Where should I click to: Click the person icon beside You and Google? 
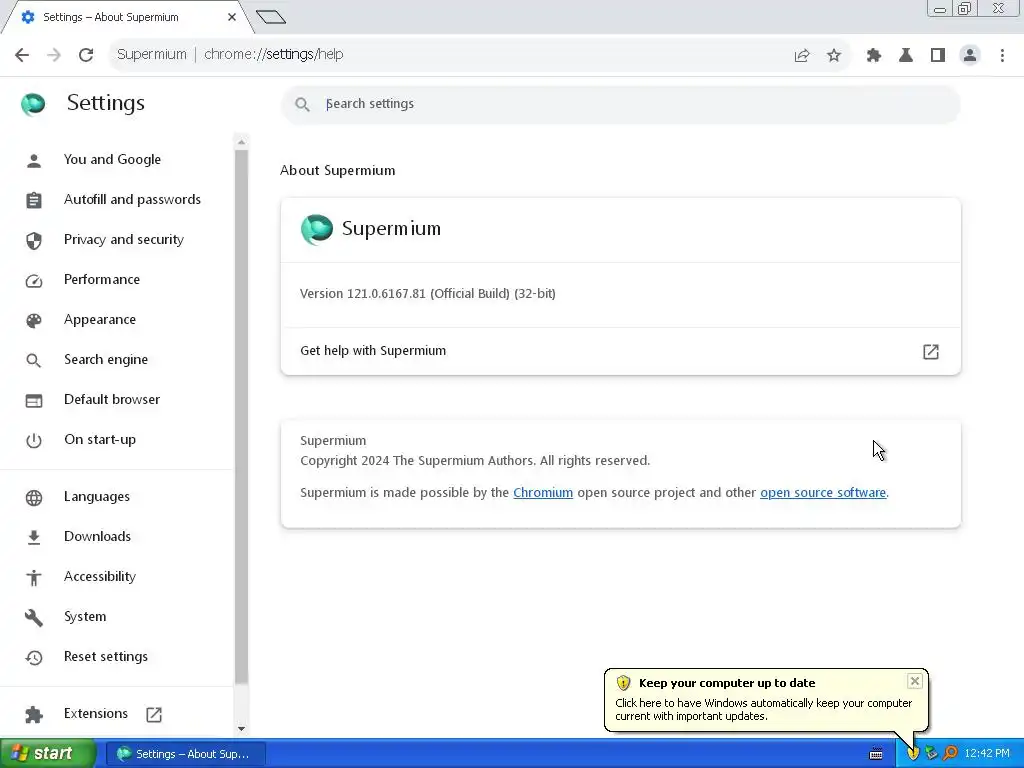pyautogui.click(x=34, y=161)
